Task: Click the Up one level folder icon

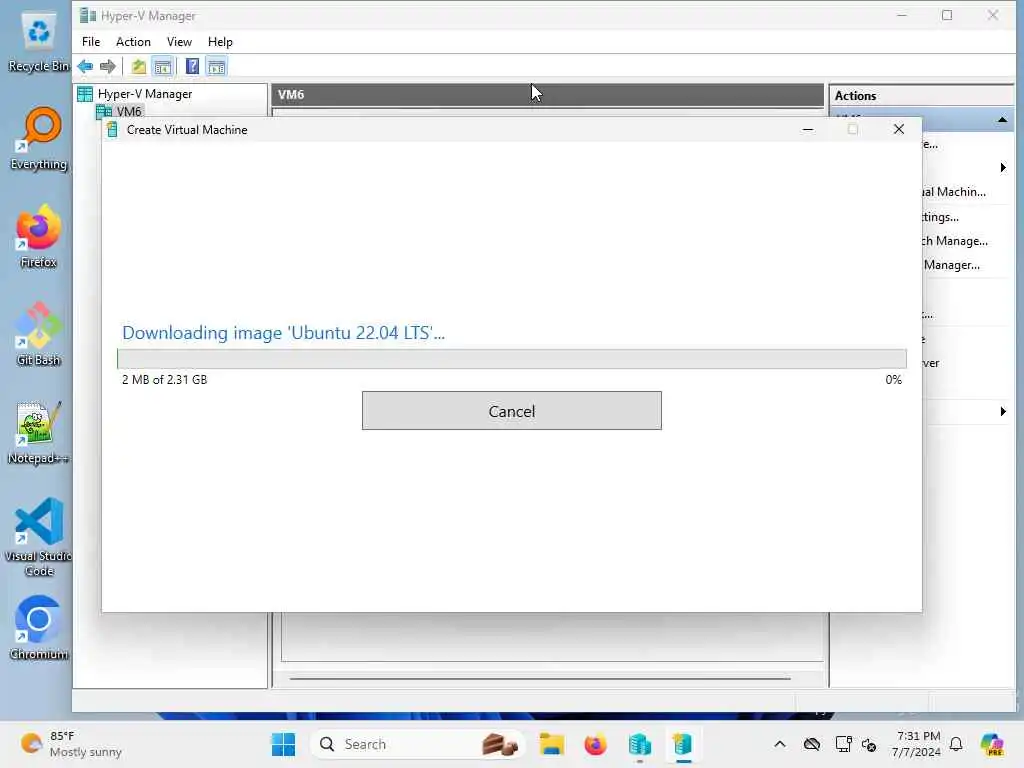Action: pyautogui.click(x=138, y=67)
